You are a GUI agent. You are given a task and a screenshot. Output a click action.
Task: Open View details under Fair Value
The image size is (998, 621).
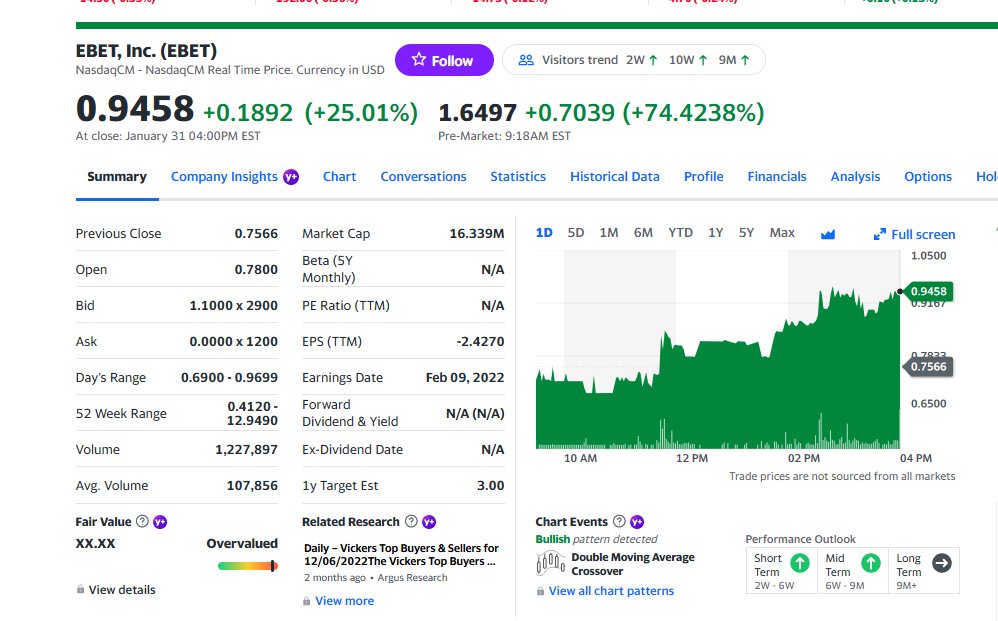(x=122, y=590)
